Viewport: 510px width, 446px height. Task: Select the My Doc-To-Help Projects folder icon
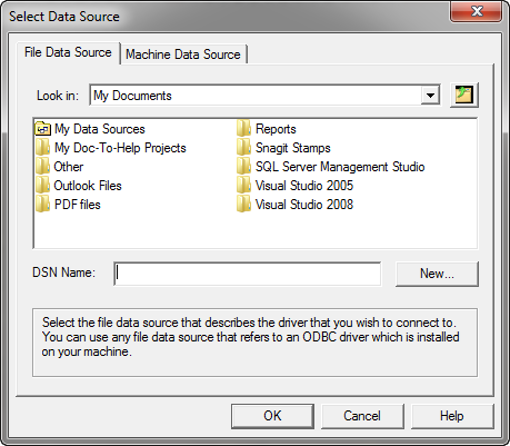point(43,148)
